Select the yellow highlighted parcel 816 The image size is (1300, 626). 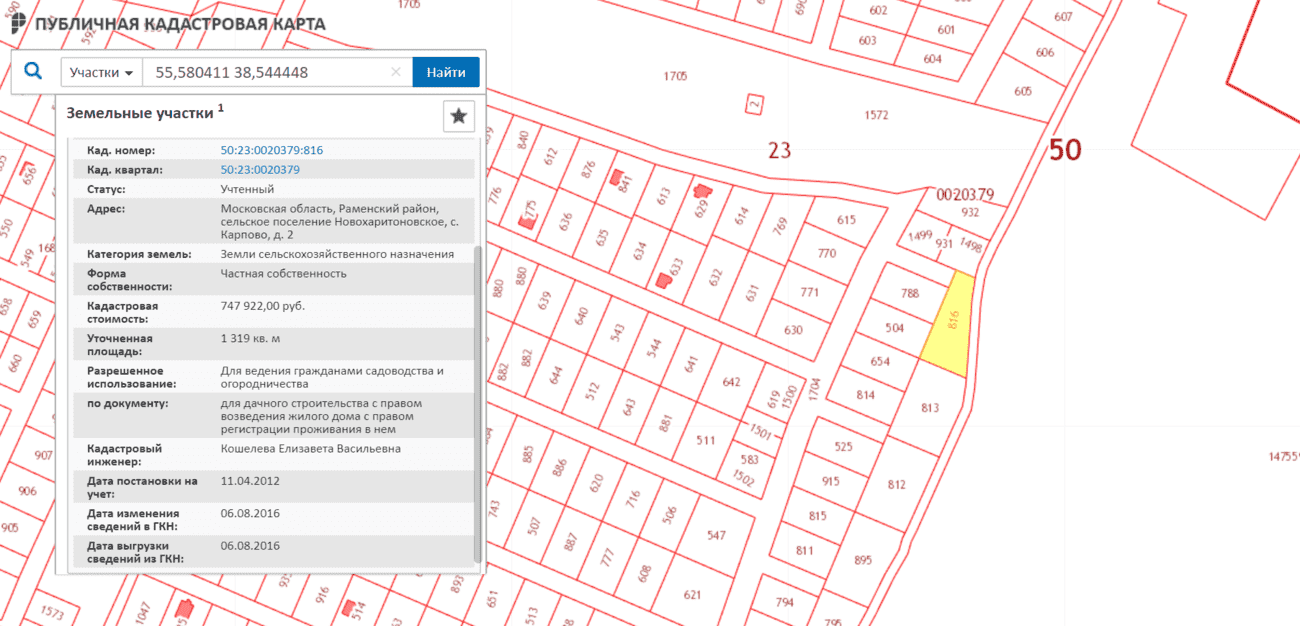[949, 324]
